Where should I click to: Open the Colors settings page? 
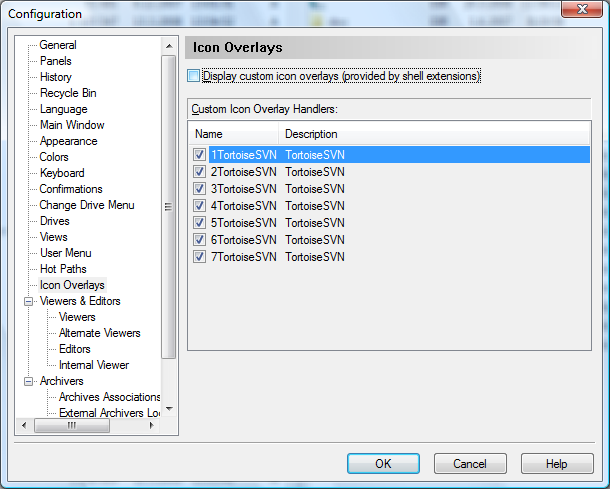click(x=54, y=157)
